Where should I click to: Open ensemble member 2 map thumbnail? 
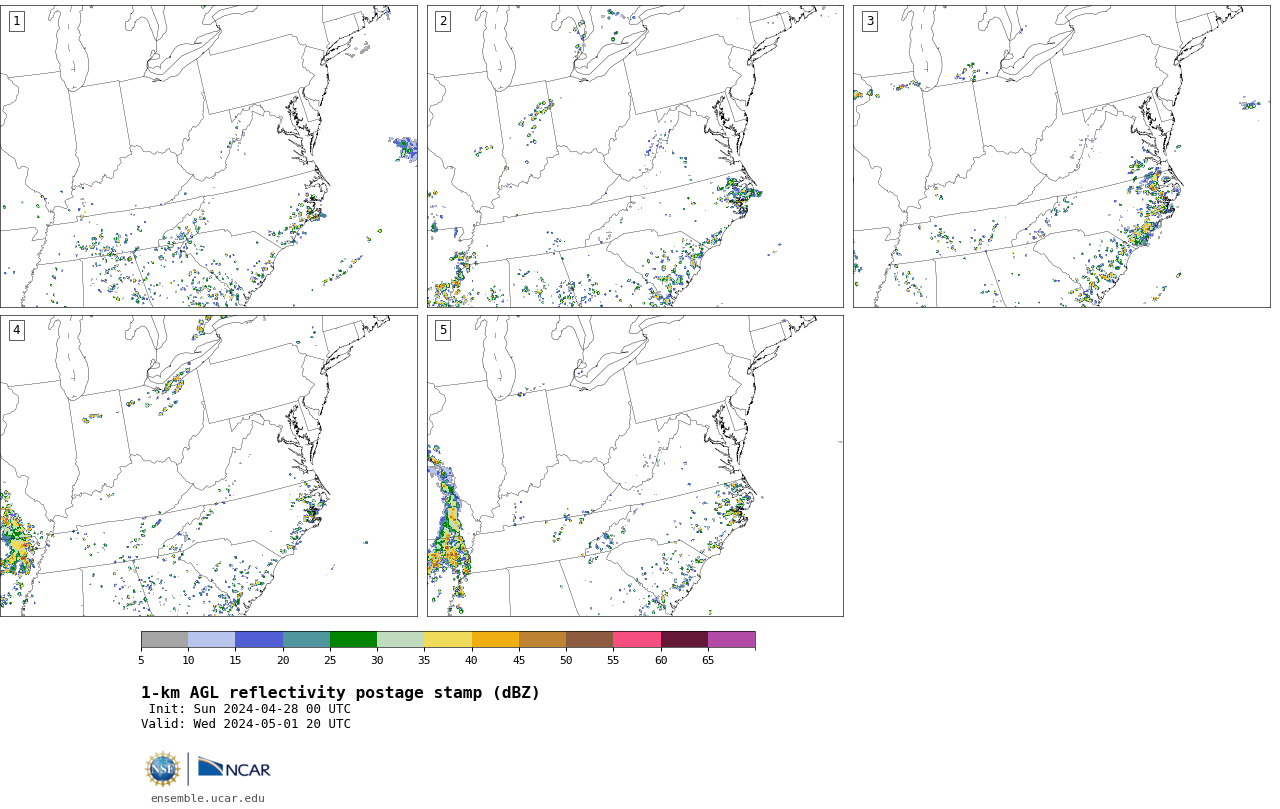pos(635,156)
